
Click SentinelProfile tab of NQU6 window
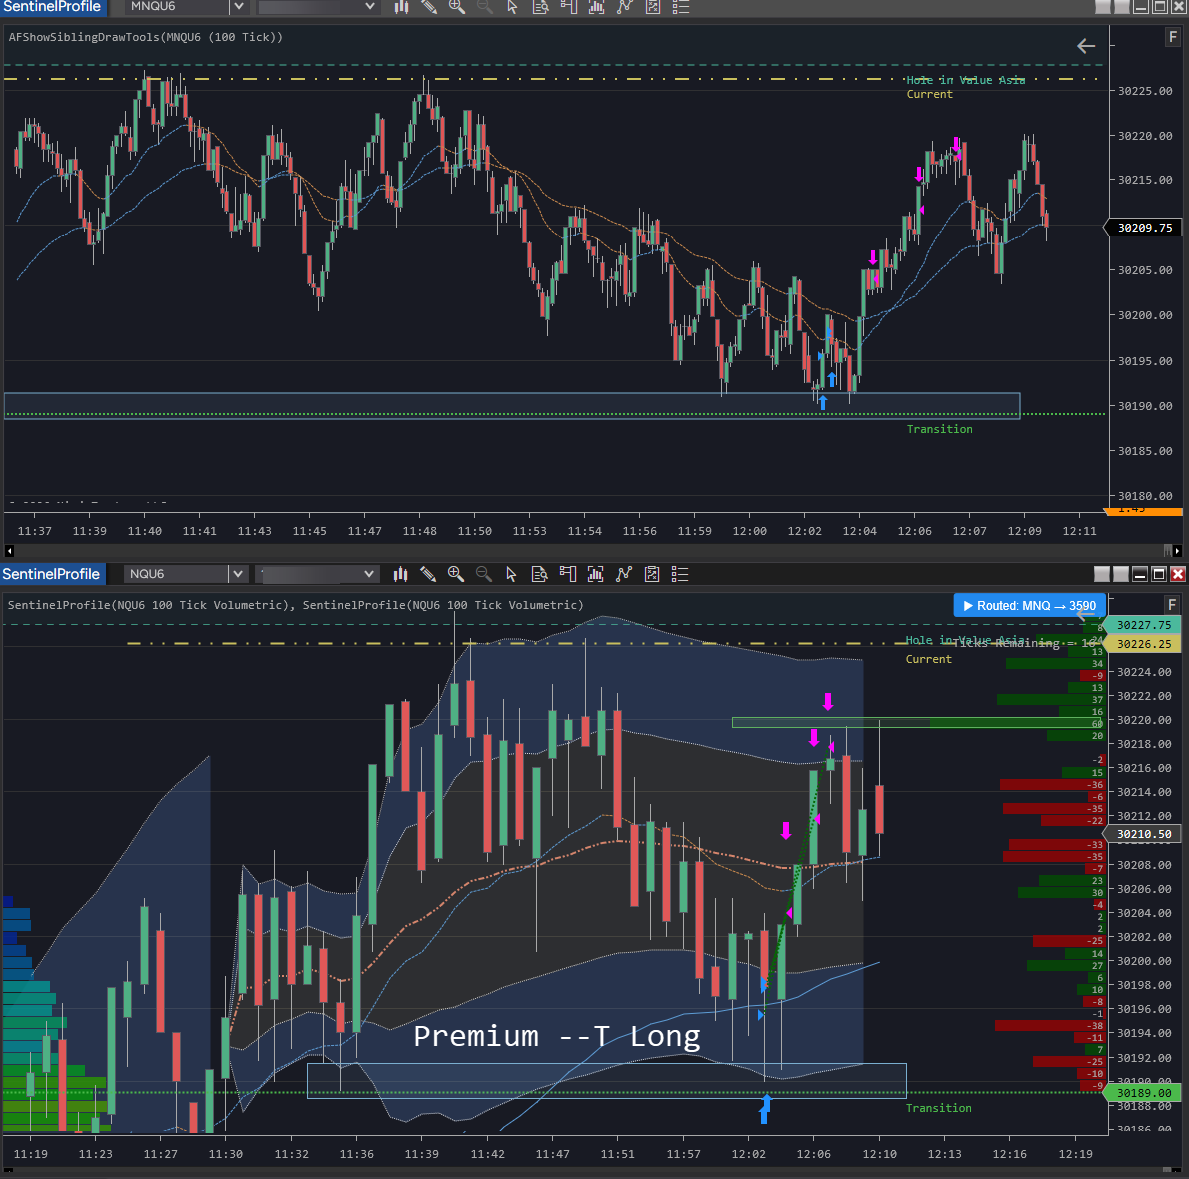52,574
